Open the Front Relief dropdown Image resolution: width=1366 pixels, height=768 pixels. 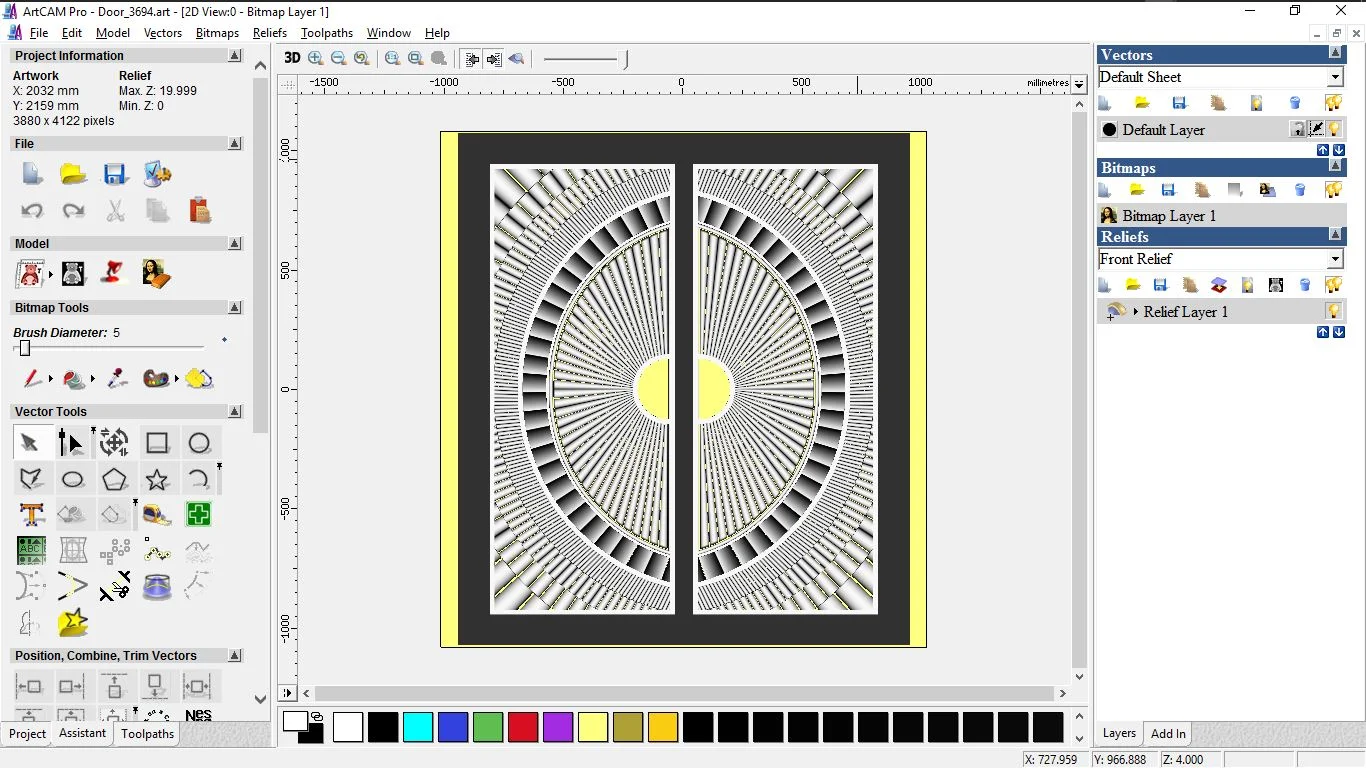tap(1335, 259)
